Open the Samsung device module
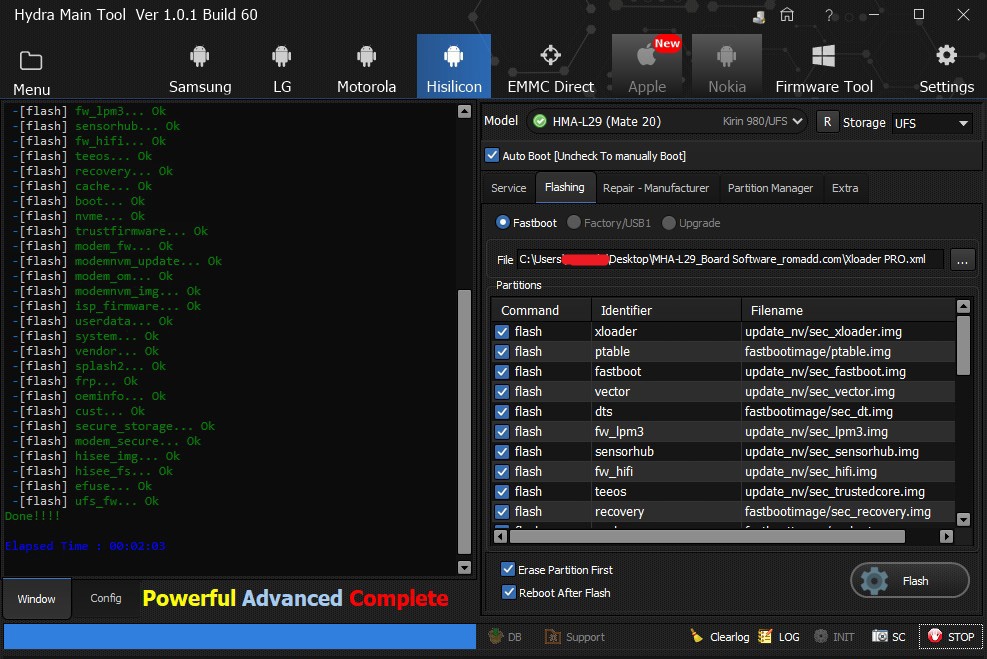The image size is (987, 659). pos(200,67)
